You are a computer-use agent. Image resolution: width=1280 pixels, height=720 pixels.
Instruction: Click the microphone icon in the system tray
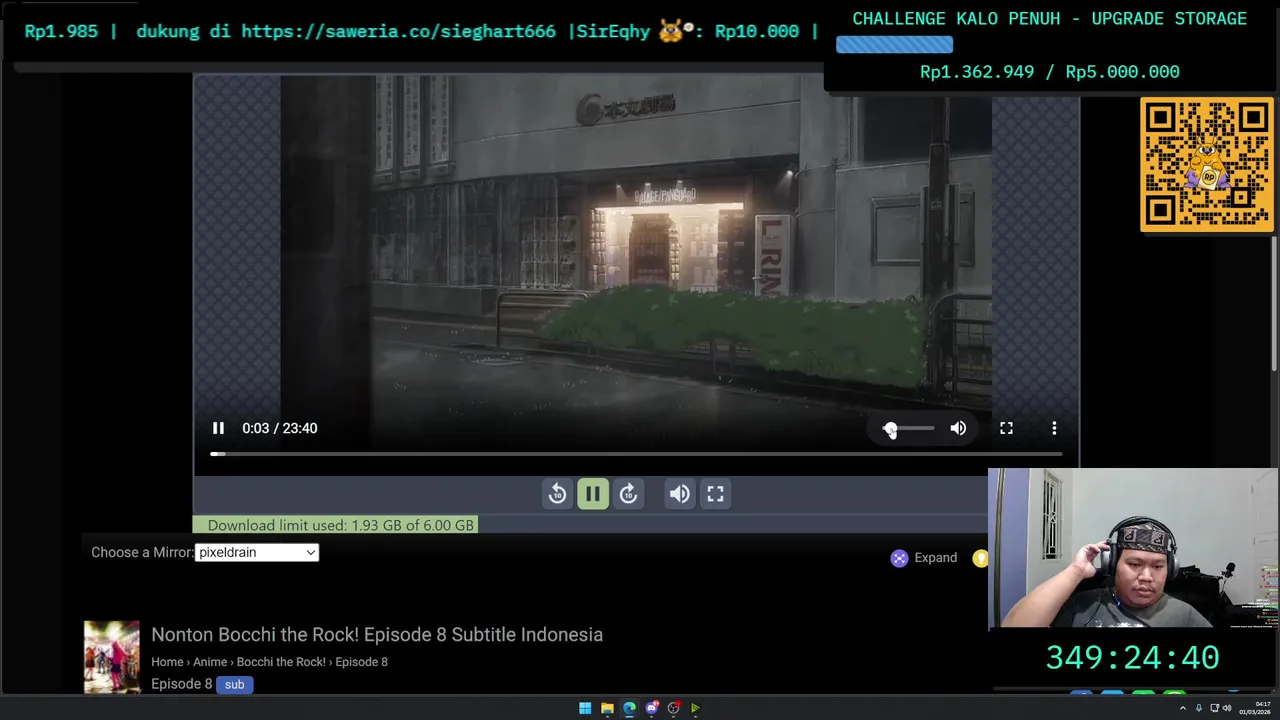1198,708
